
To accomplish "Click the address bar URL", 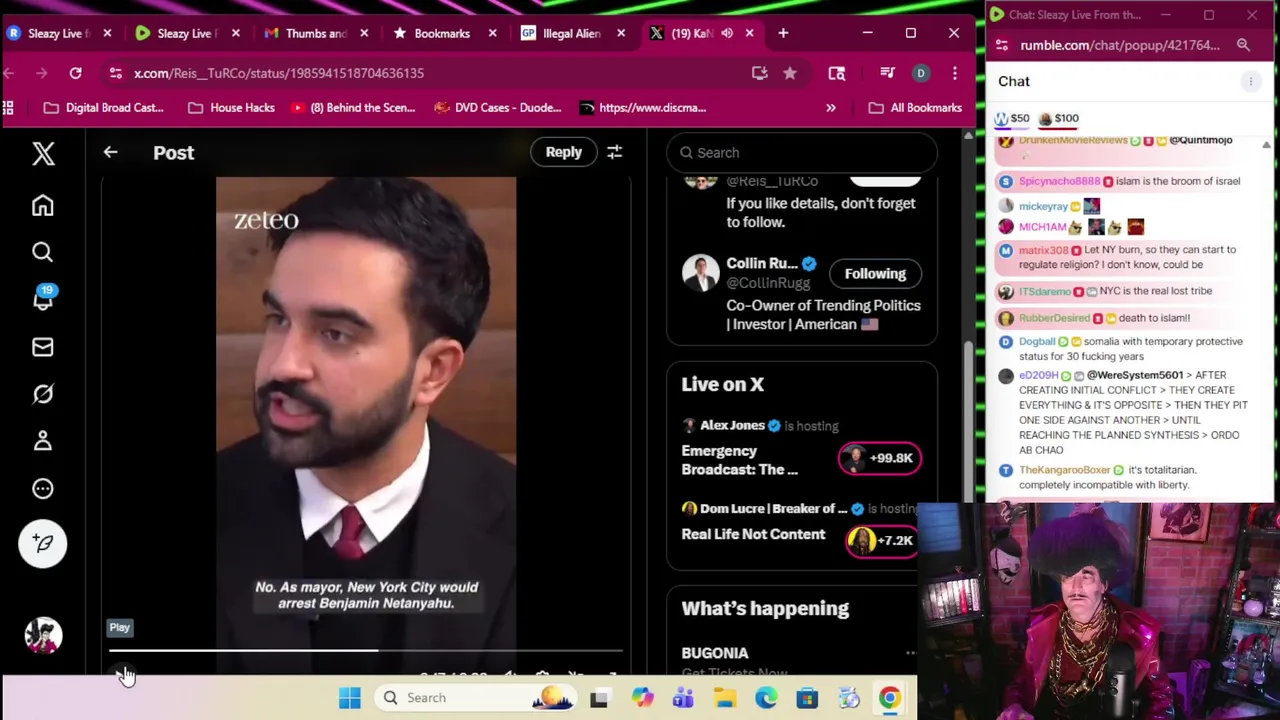I will tap(279, 73).
